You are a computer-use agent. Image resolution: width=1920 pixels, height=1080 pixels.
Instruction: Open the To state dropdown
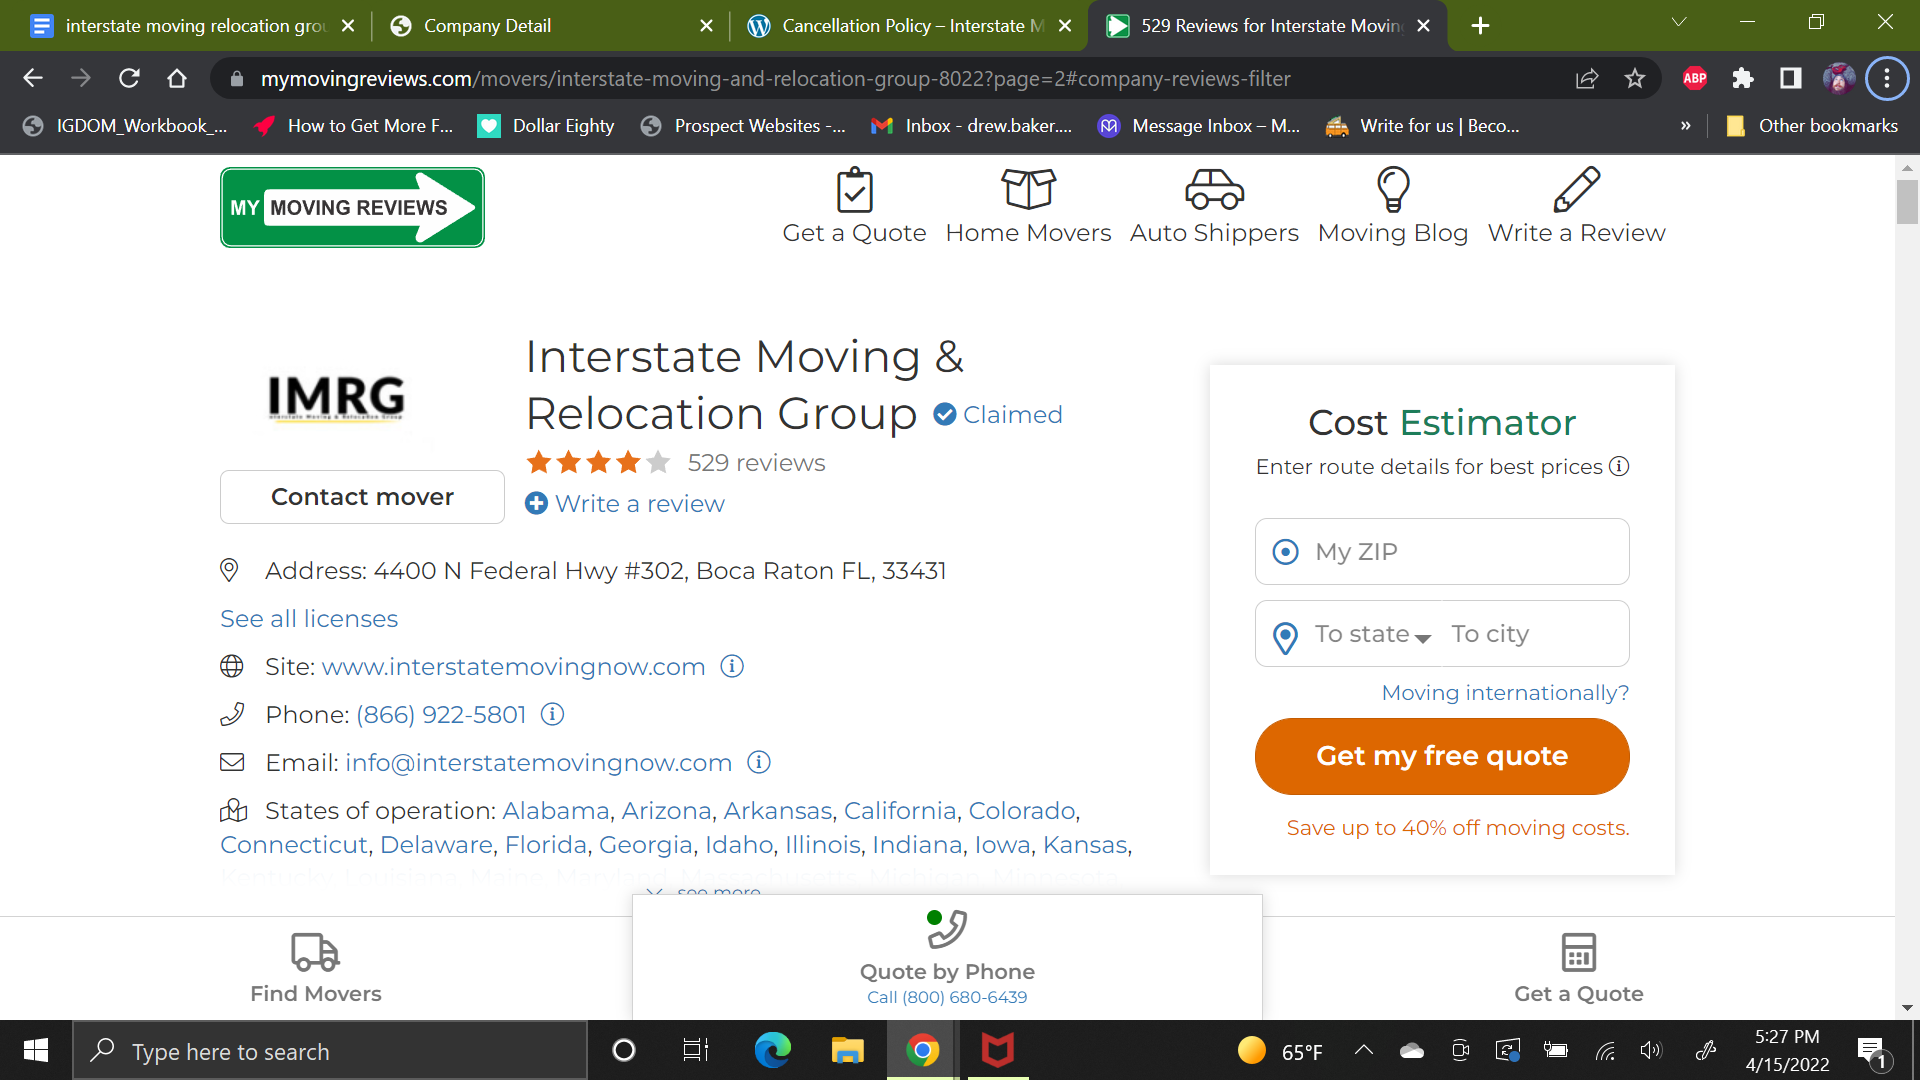coord(1372,634)
